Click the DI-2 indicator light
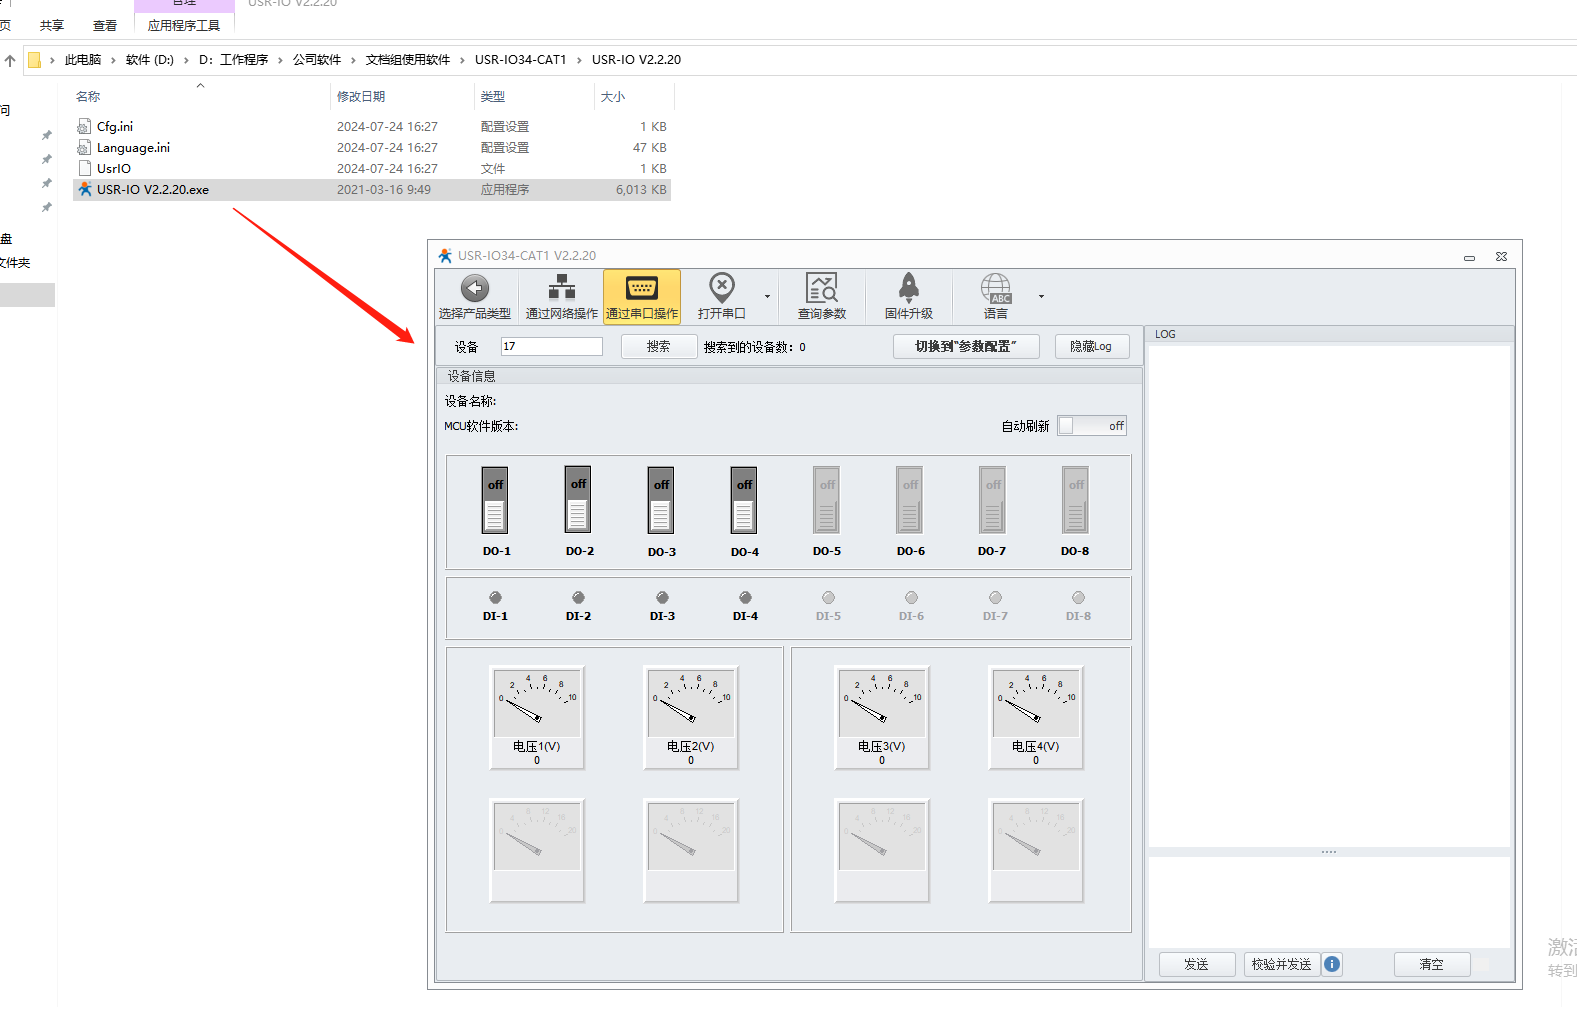Screen dimensions: 1577x1010 579,598
